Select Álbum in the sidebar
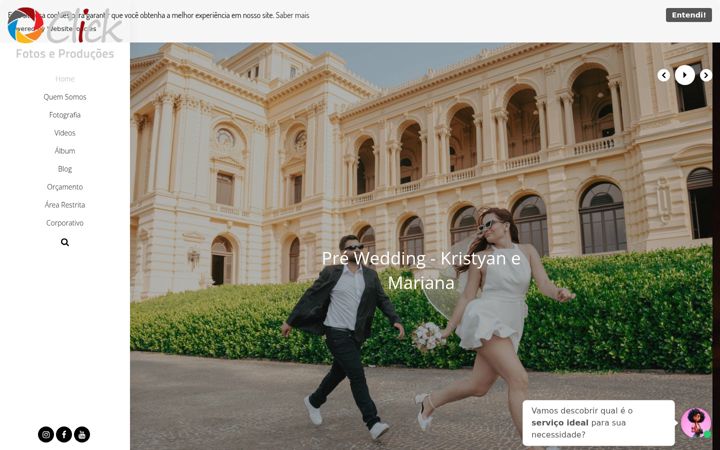 tap(65, 151)
